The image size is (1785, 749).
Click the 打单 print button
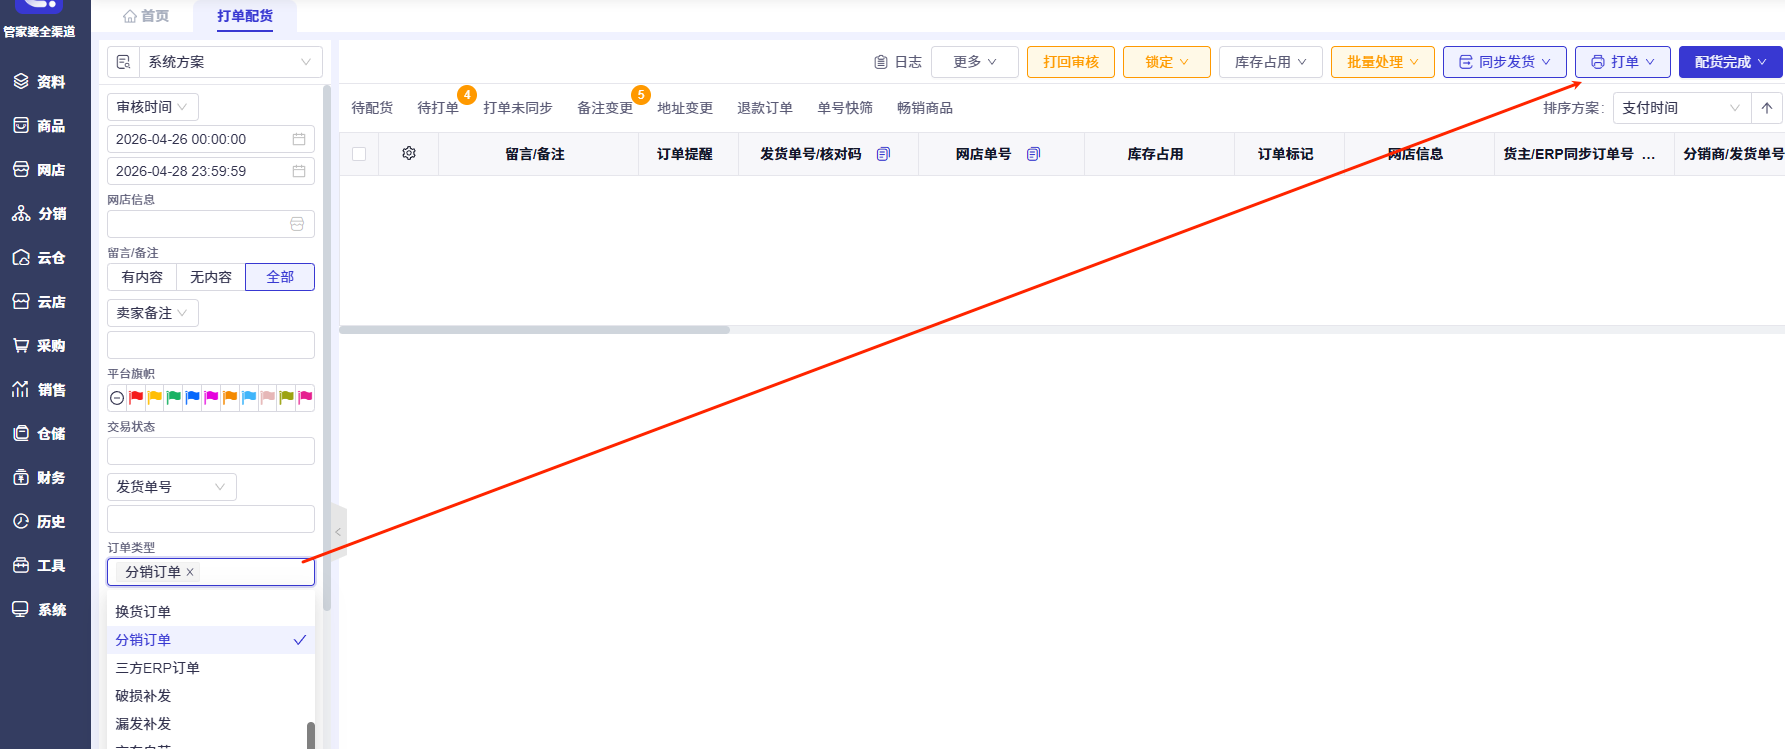click(x=1623, y=62)
